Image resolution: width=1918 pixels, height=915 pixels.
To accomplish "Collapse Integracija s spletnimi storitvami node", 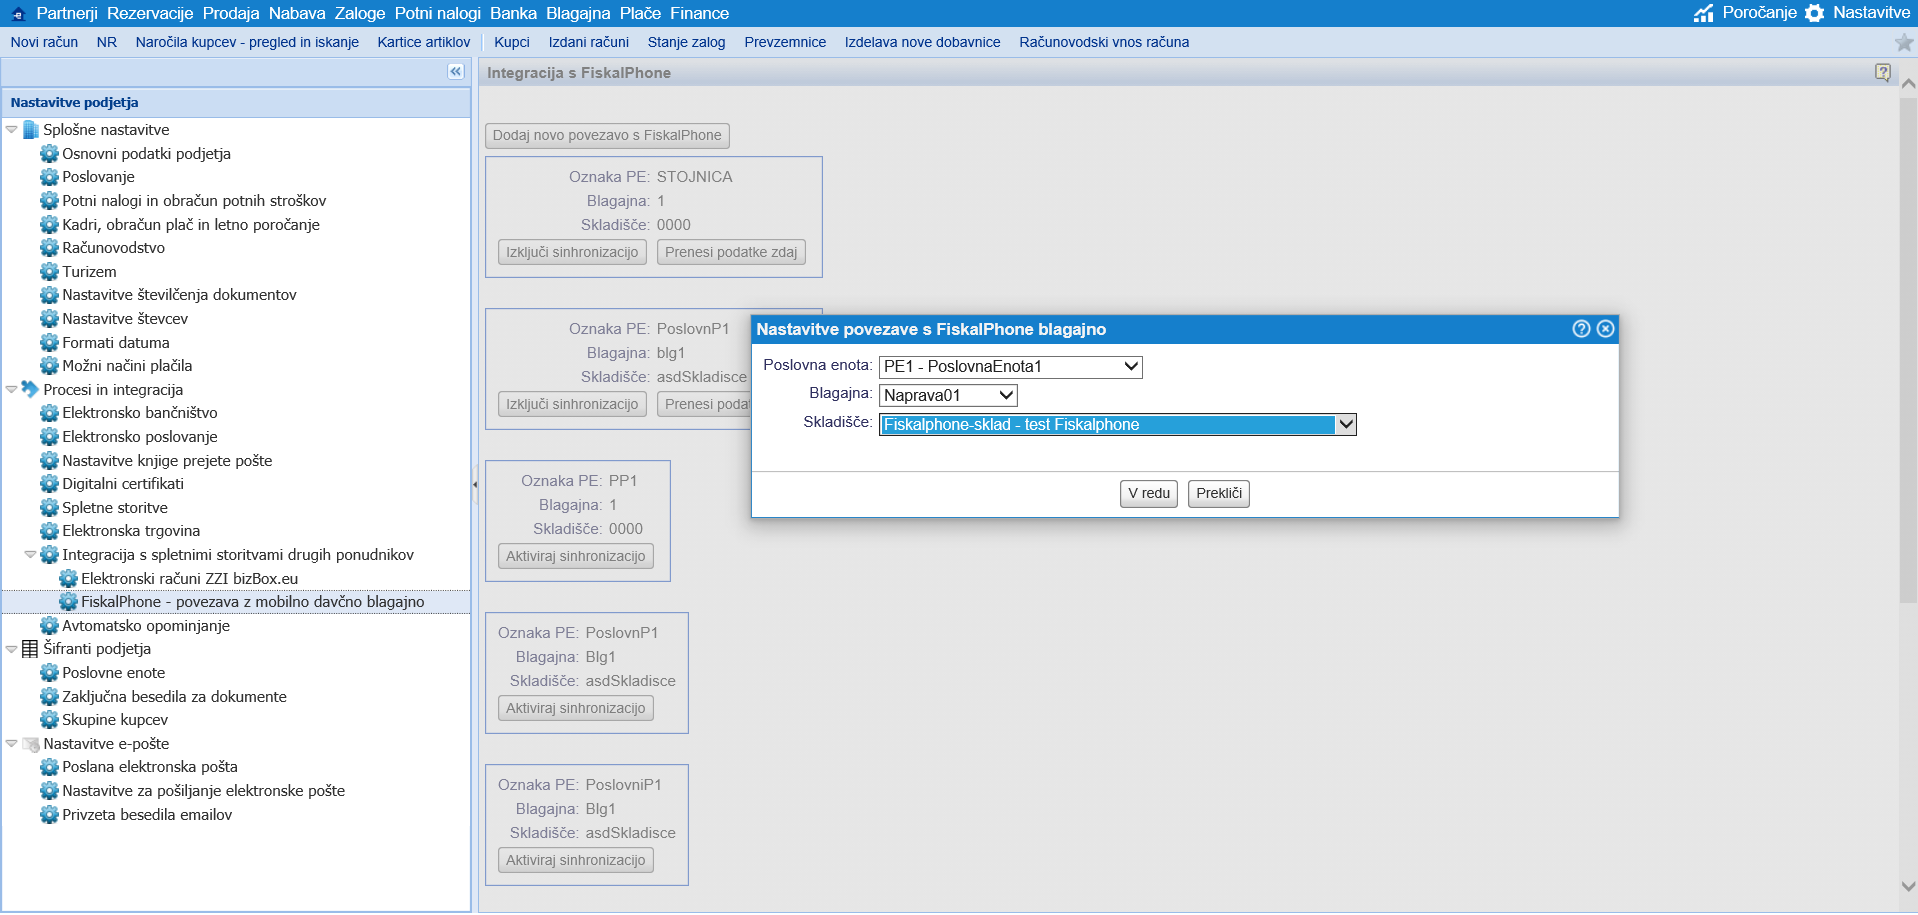I will [31, 555].
